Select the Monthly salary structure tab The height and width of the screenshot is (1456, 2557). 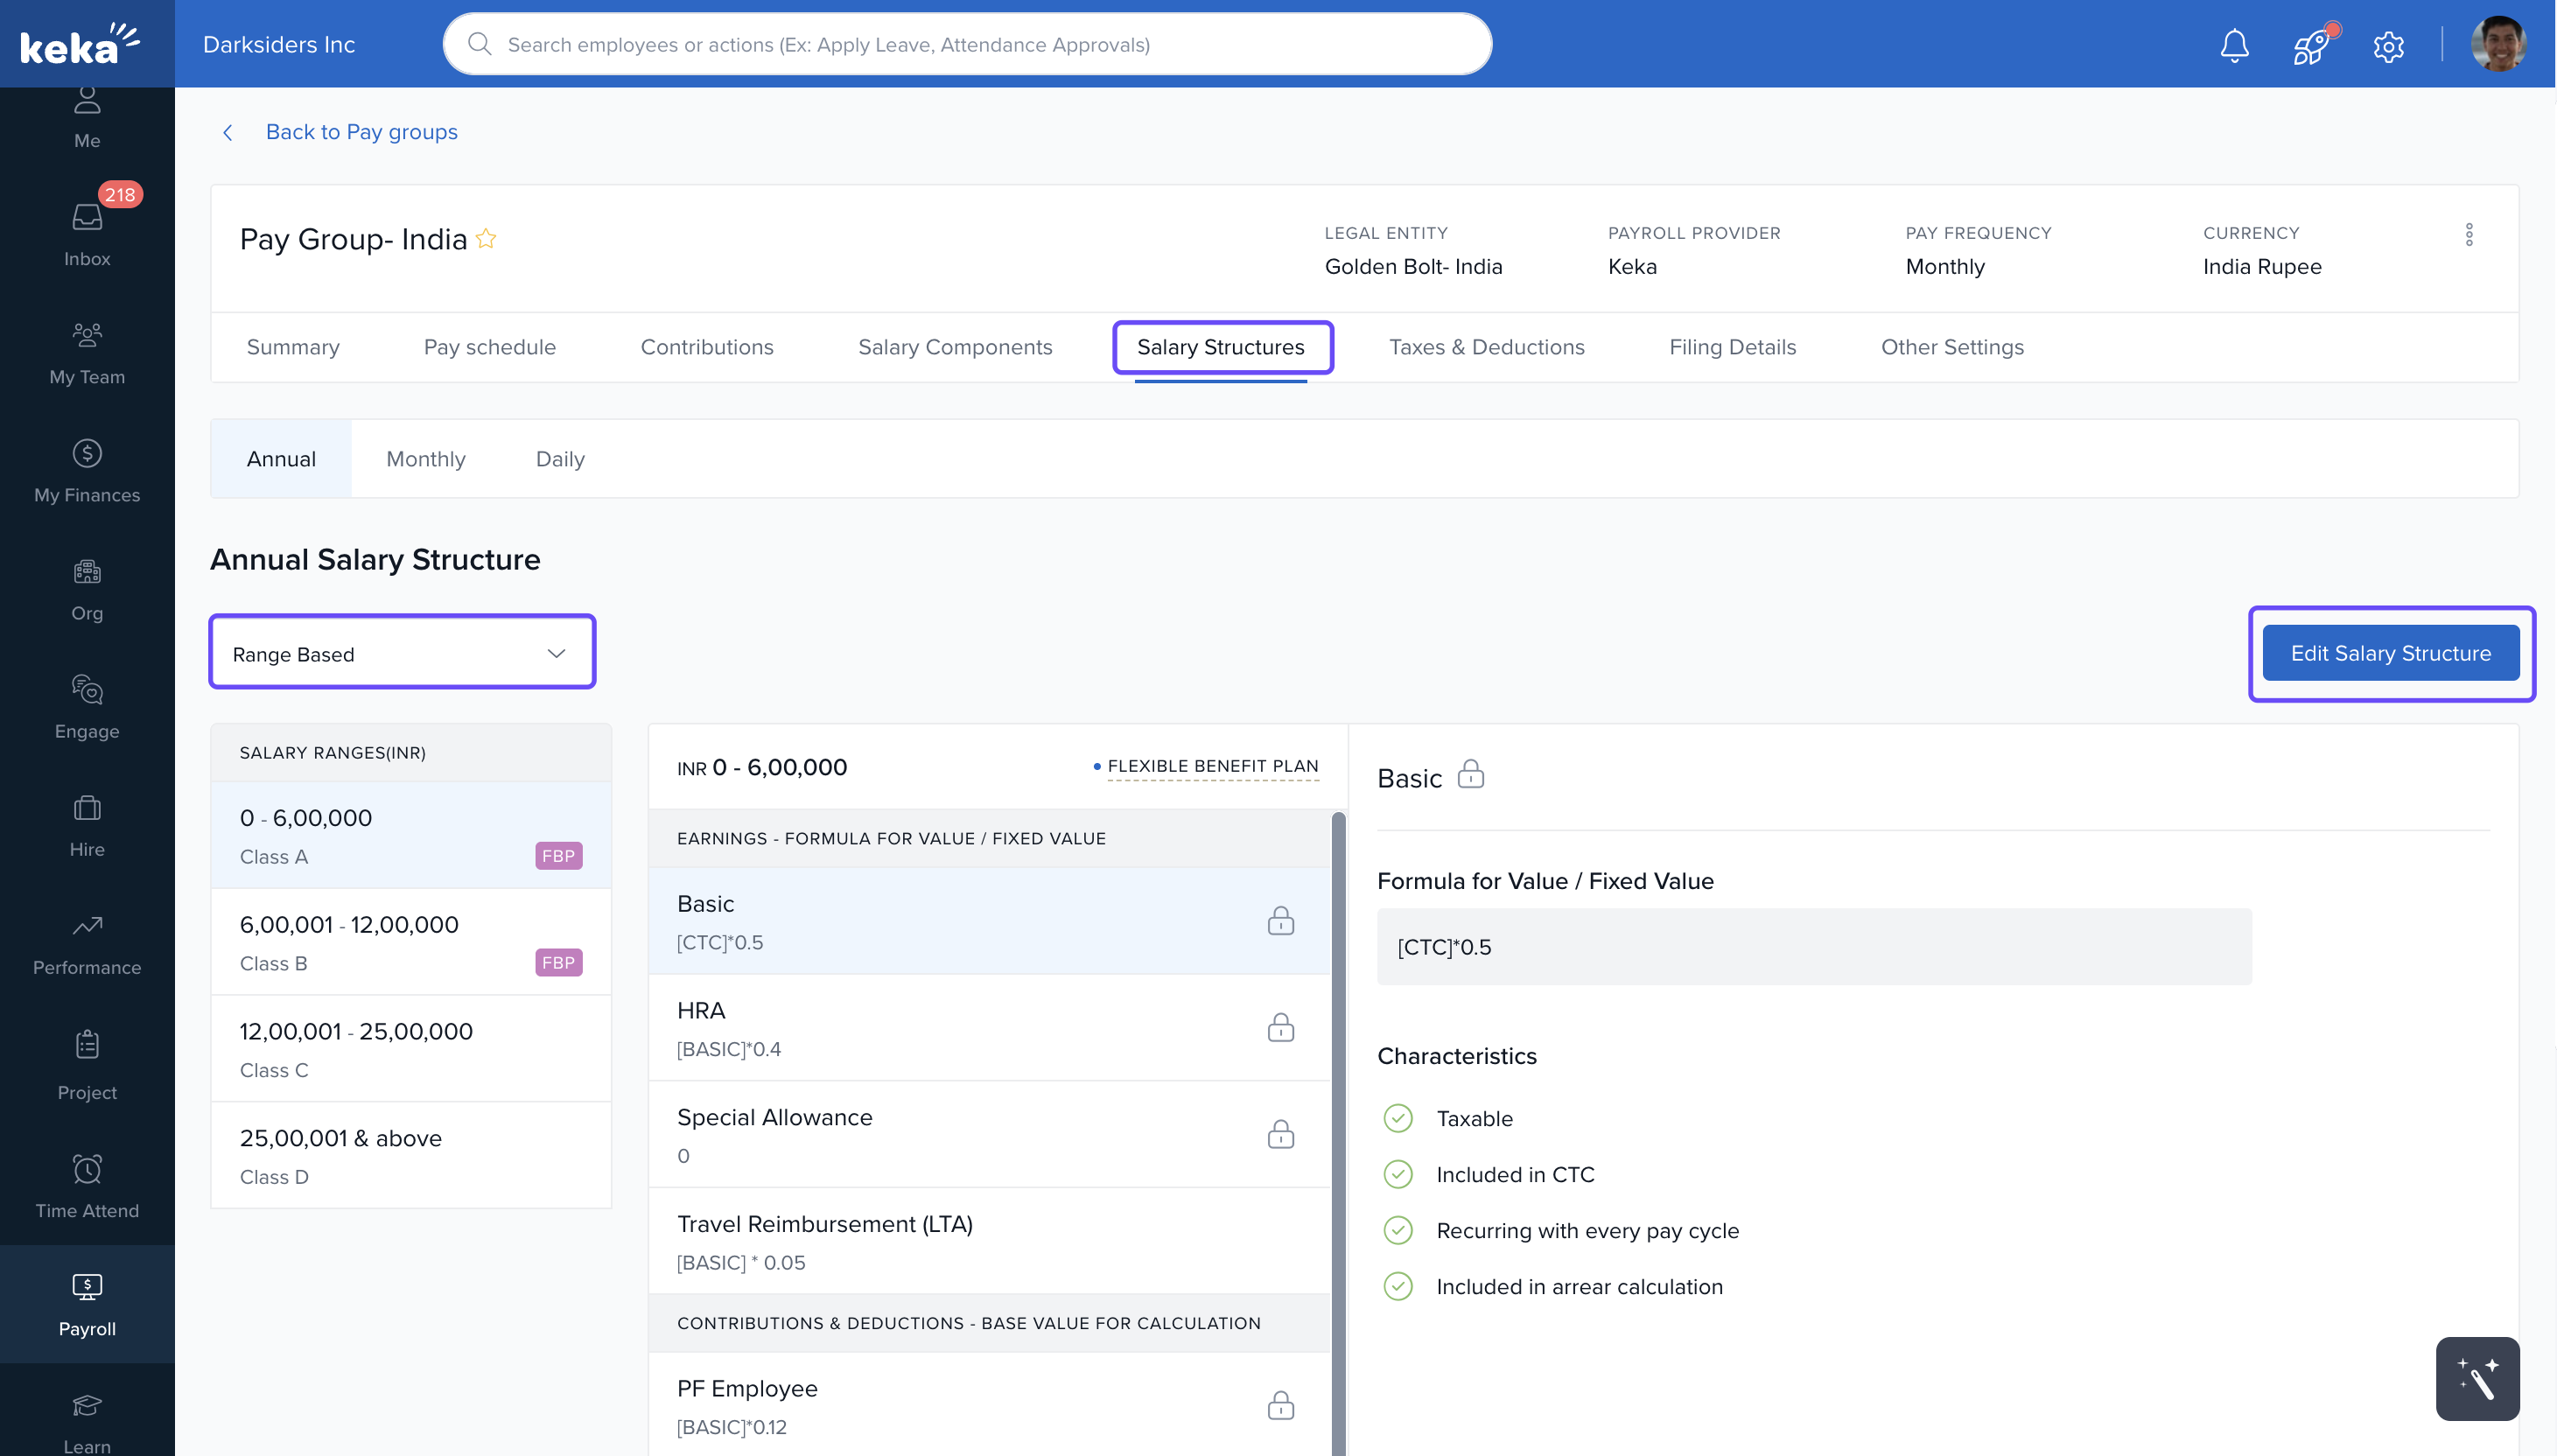pyautogui.click(x=425, y=459)
